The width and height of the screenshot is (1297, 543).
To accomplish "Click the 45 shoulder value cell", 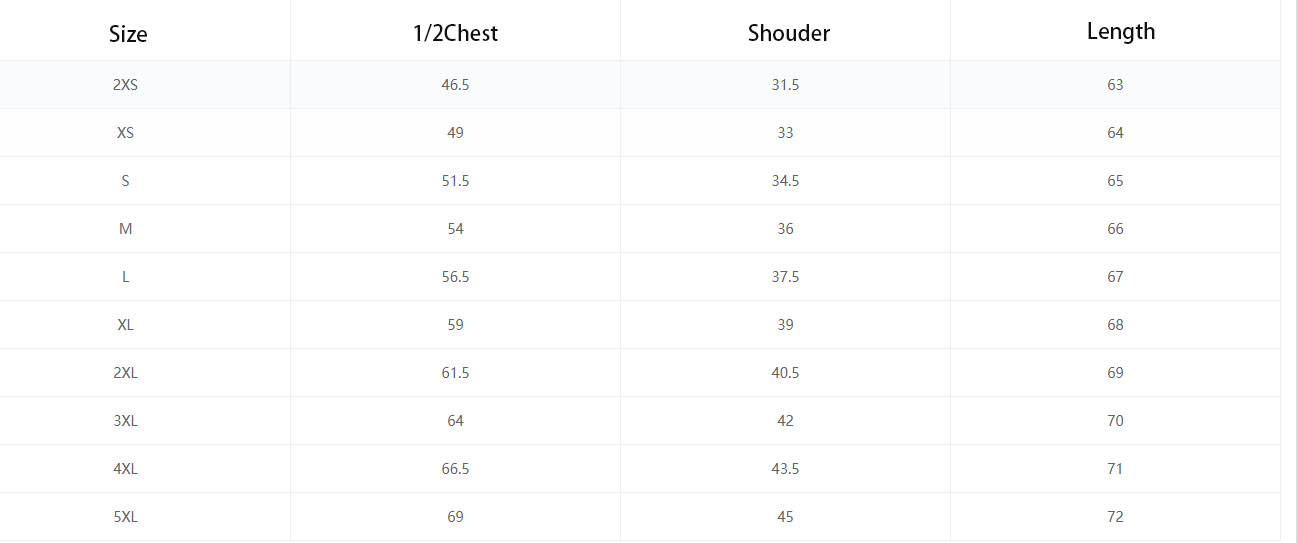I will (785, 517).
